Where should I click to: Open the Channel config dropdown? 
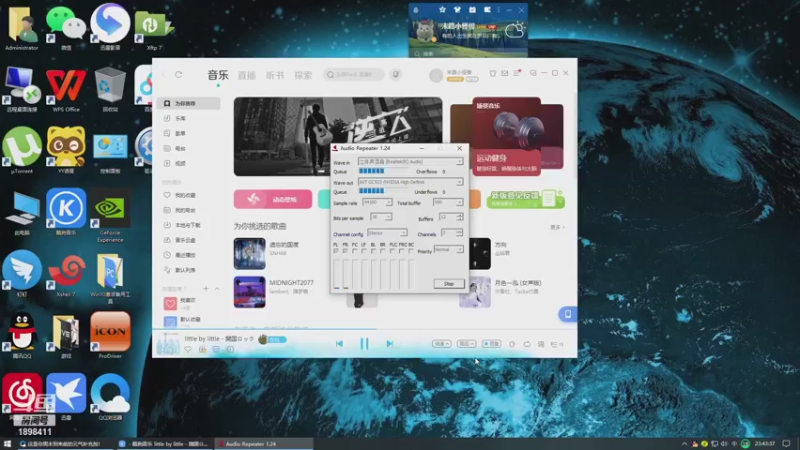pyautogui.click(x=387, y=233)
